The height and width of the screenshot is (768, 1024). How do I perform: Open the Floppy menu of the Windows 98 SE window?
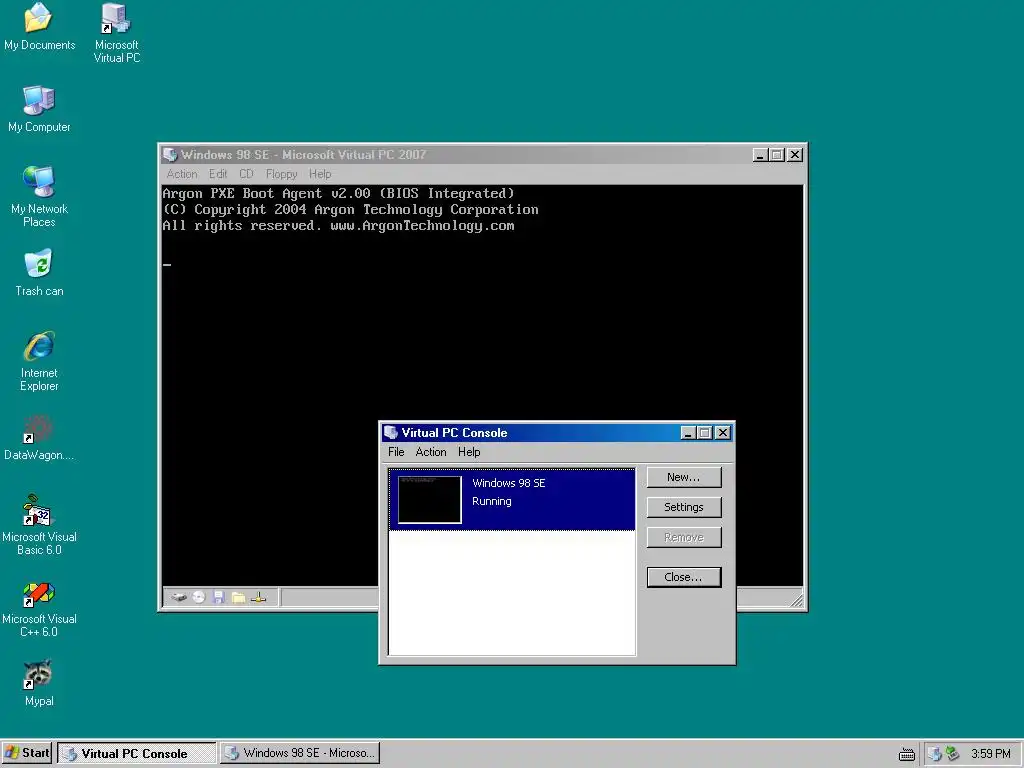click(x=281, y=174)
